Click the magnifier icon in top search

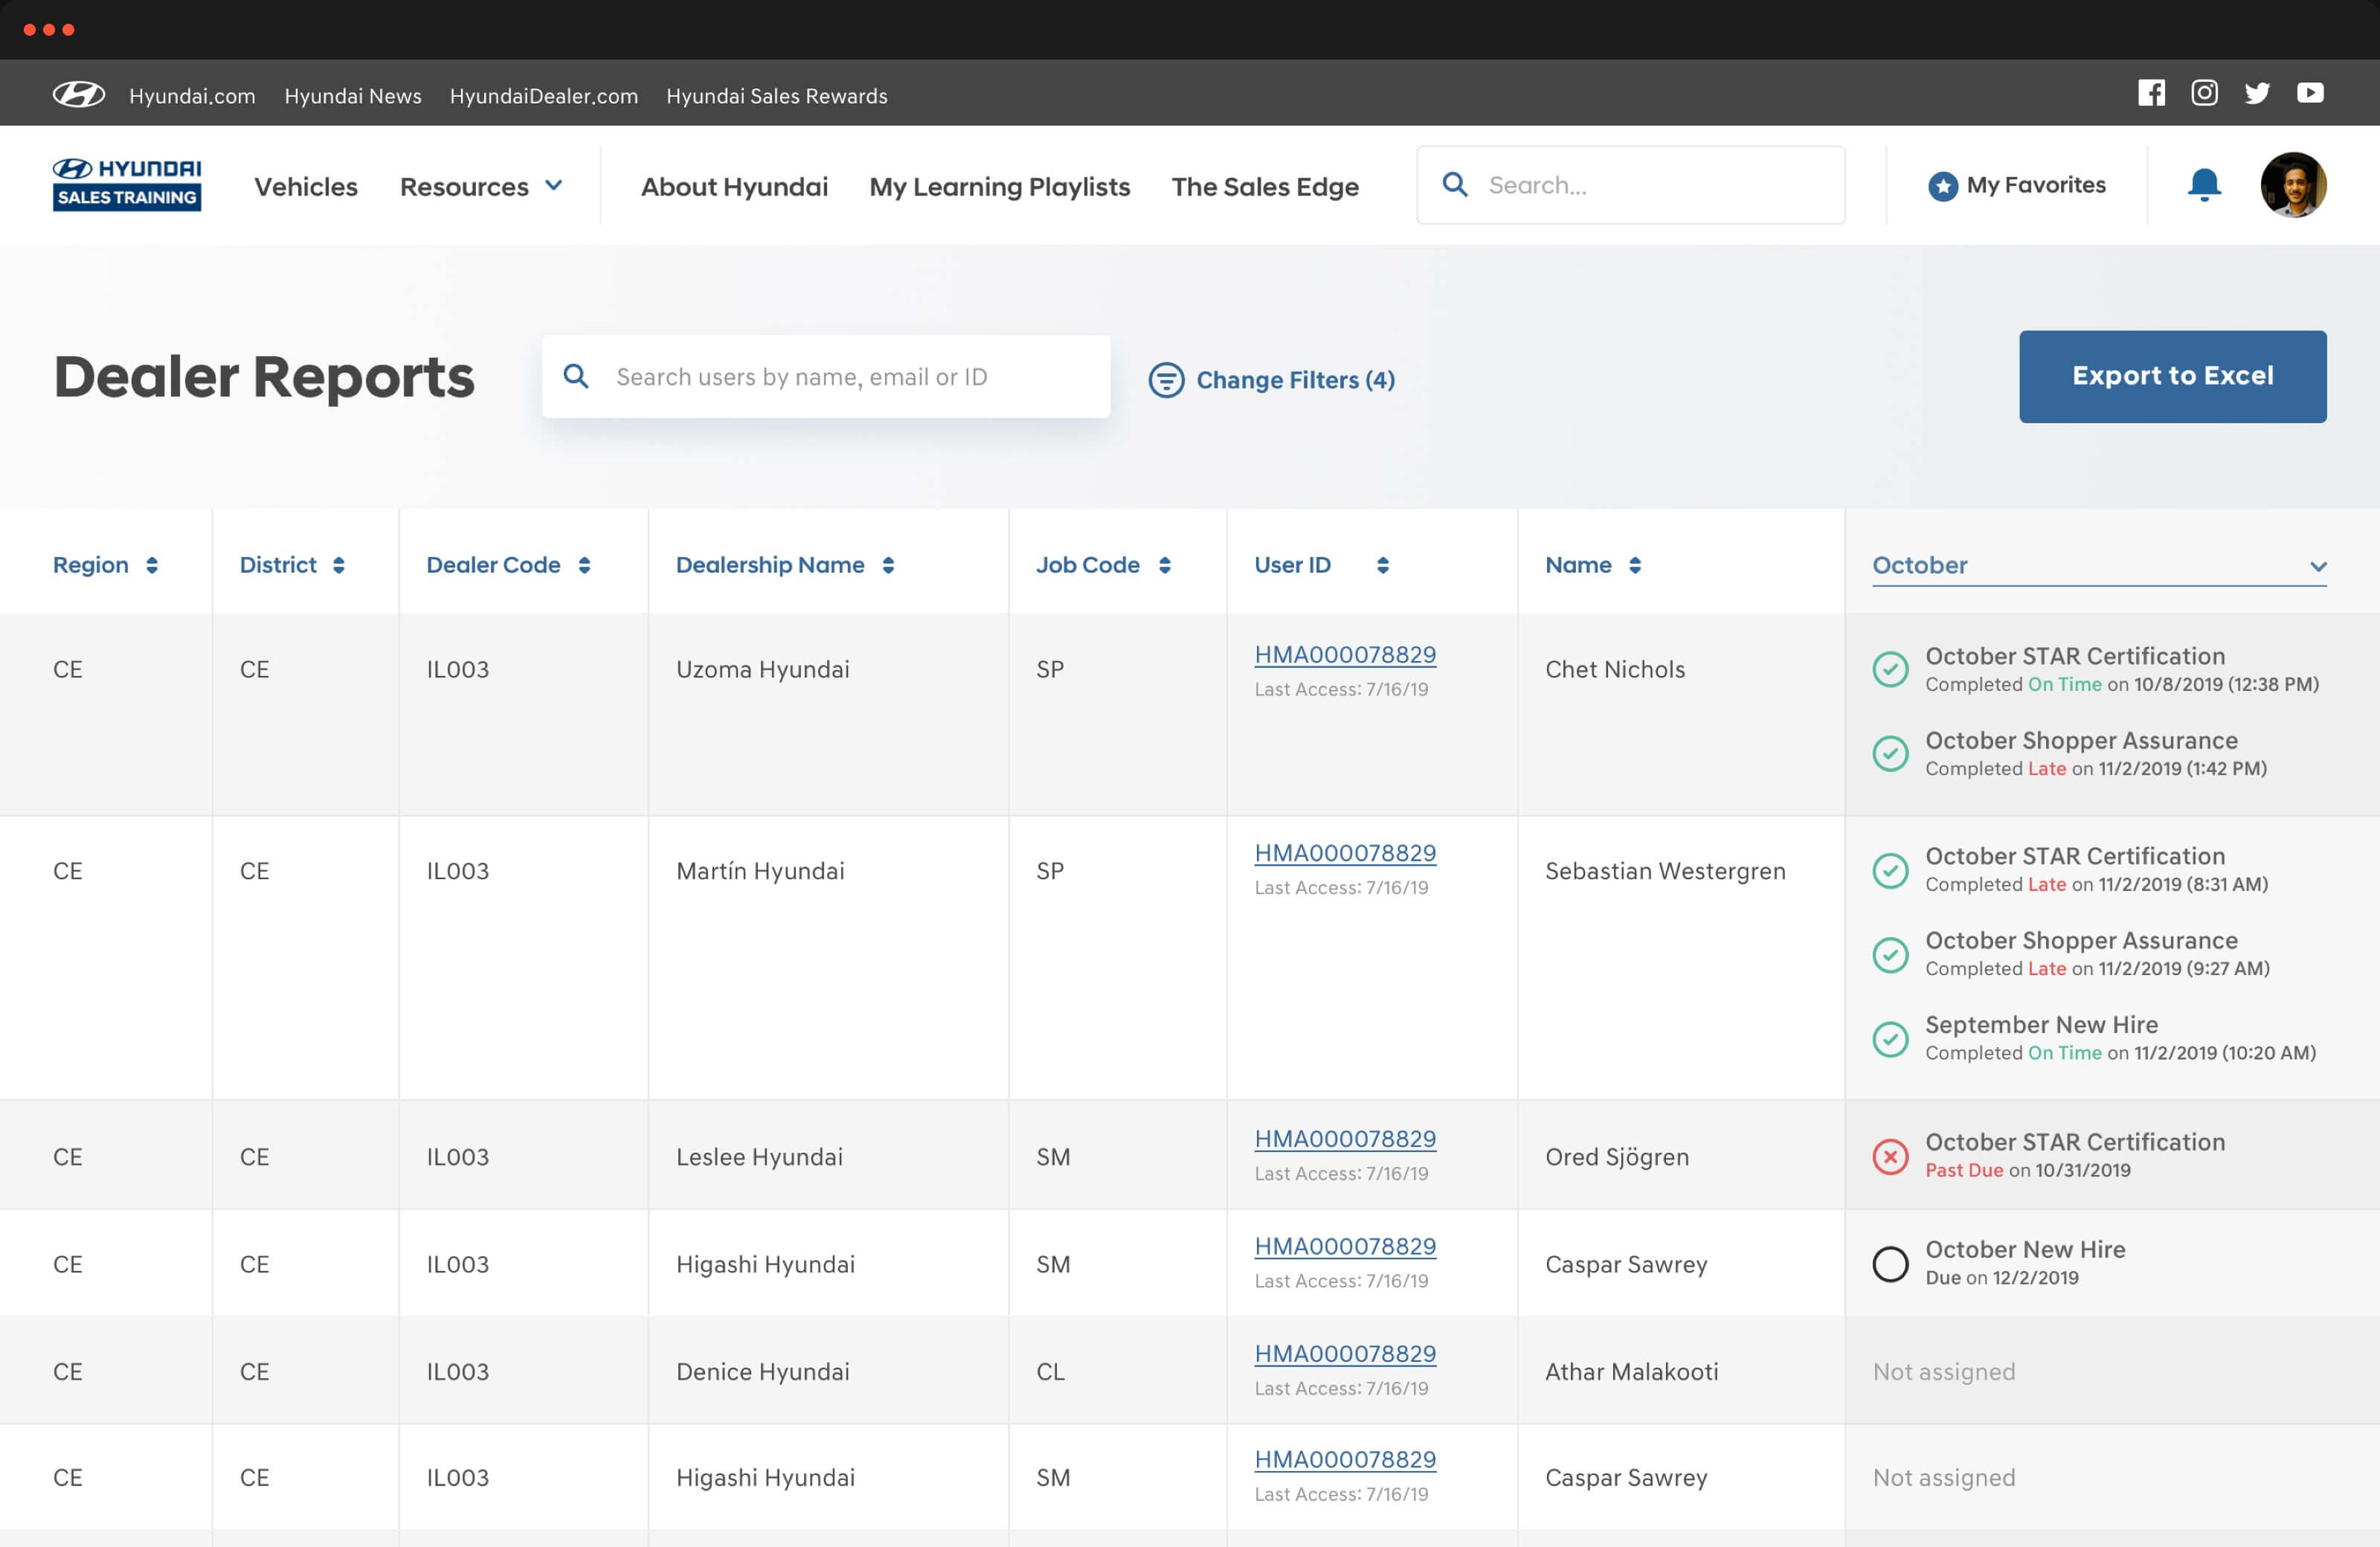click(1455, 184)
